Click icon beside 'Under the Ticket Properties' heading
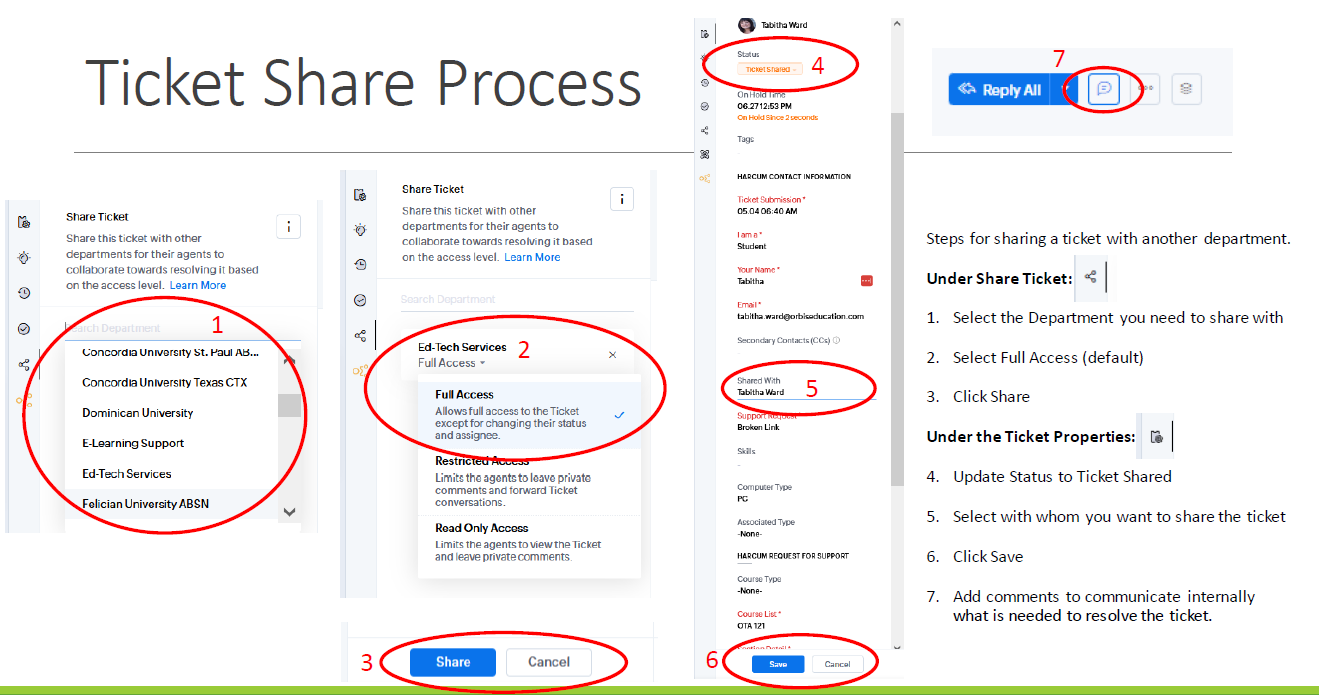Screen dimensions: 1319x695 1156,437
